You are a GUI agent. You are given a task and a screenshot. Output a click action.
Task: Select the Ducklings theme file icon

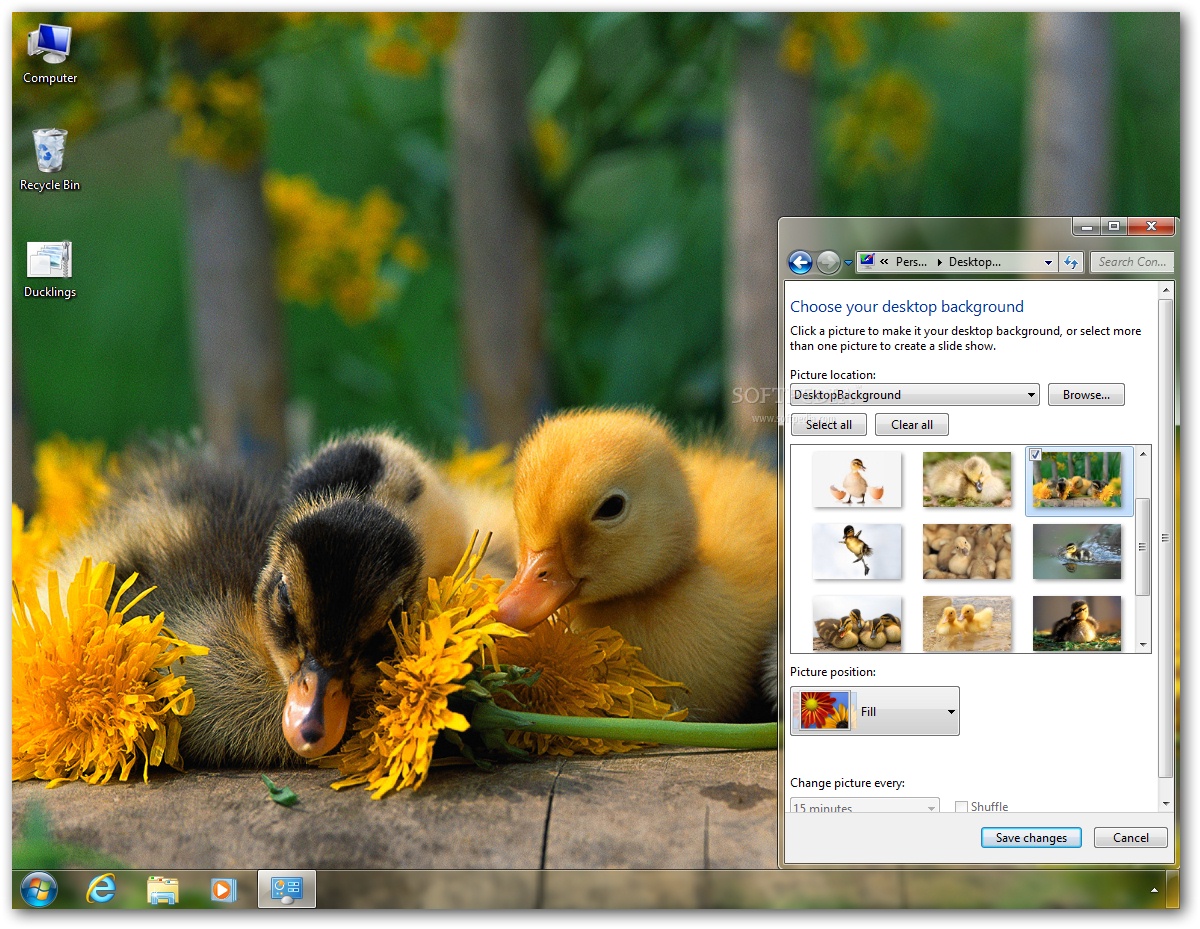50,268
